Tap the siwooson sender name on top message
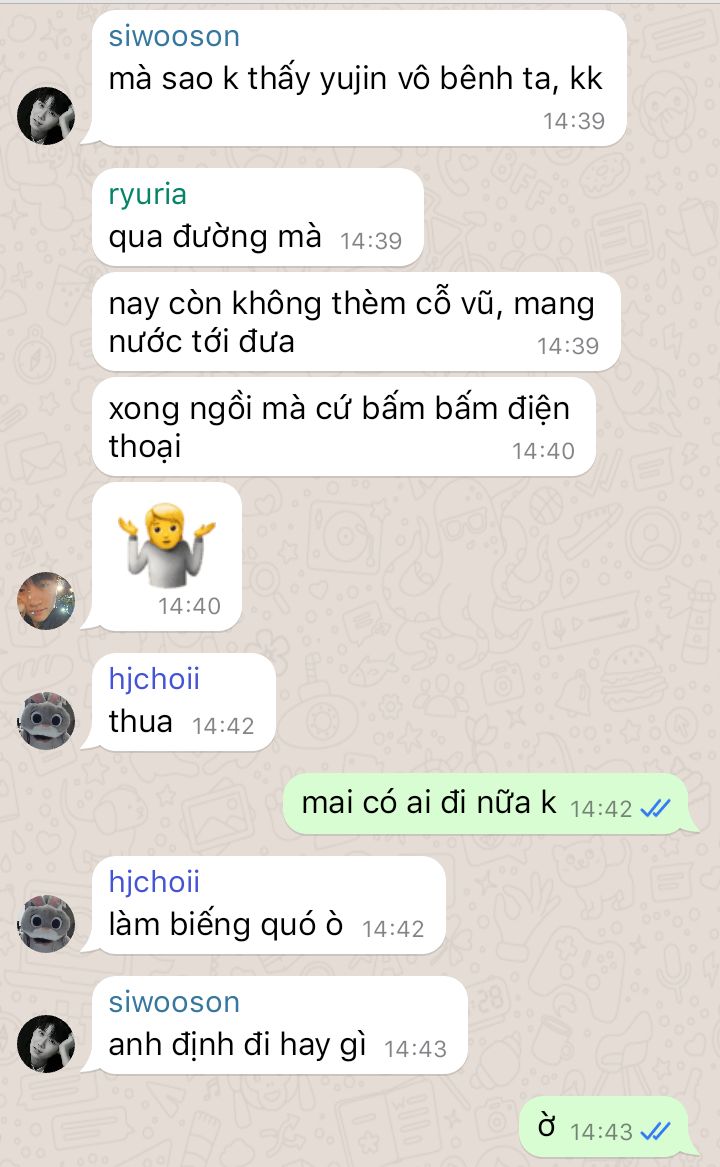Image resolution: width=720 pixels, height=1167 pixels. click(174, 36)
